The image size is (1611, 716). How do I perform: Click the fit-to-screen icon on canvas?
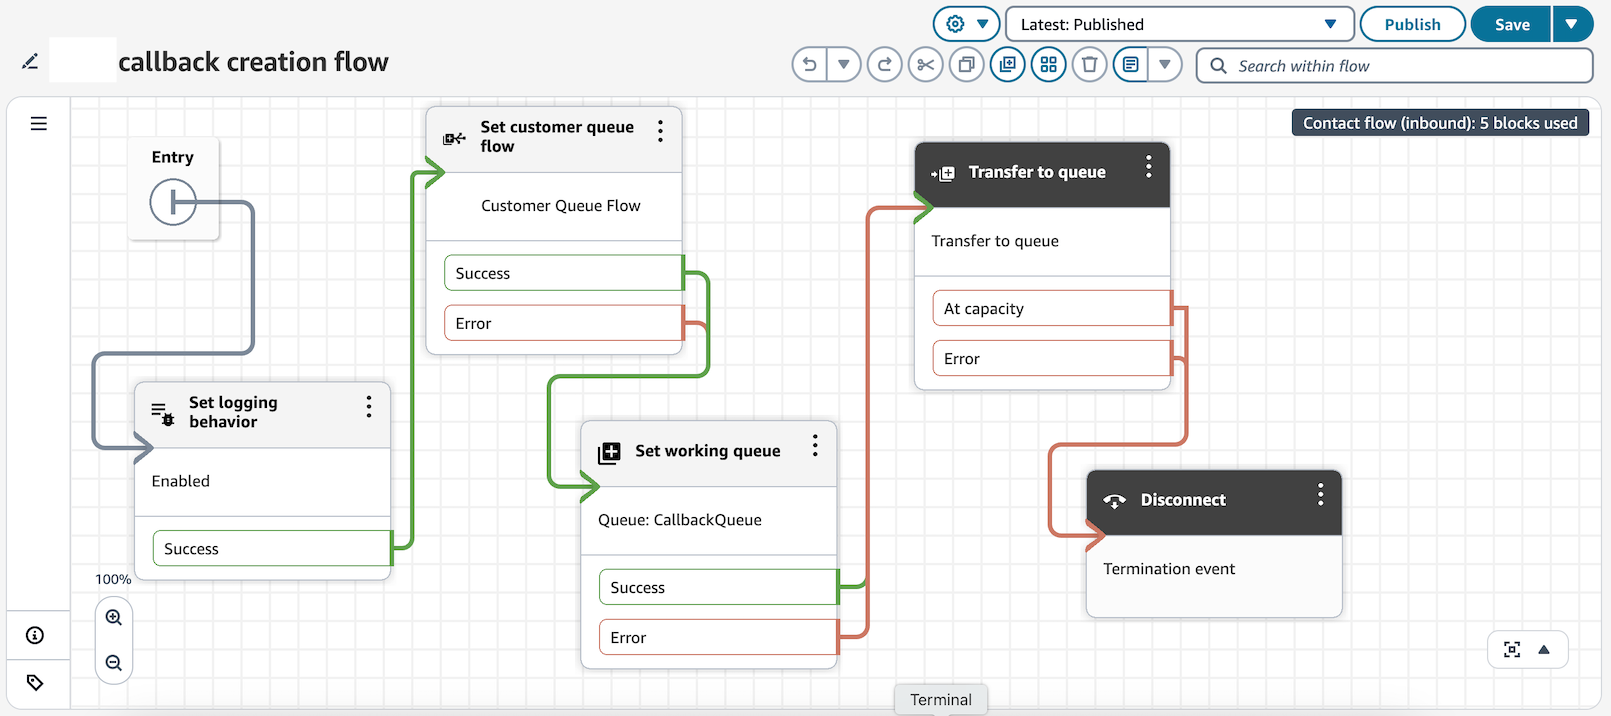pyautogui.click(x=1512, y=650)
